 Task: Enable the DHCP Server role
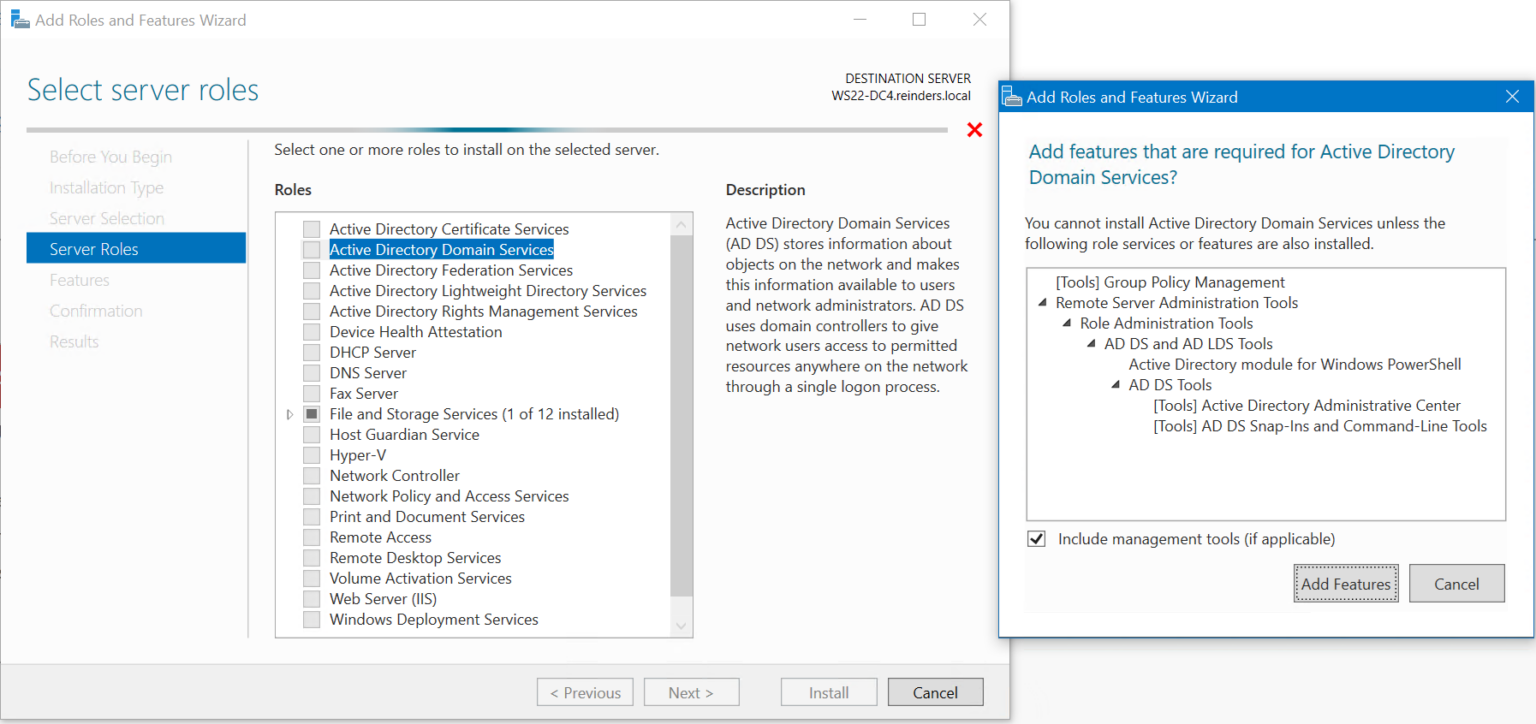click(x=311, y=352)
